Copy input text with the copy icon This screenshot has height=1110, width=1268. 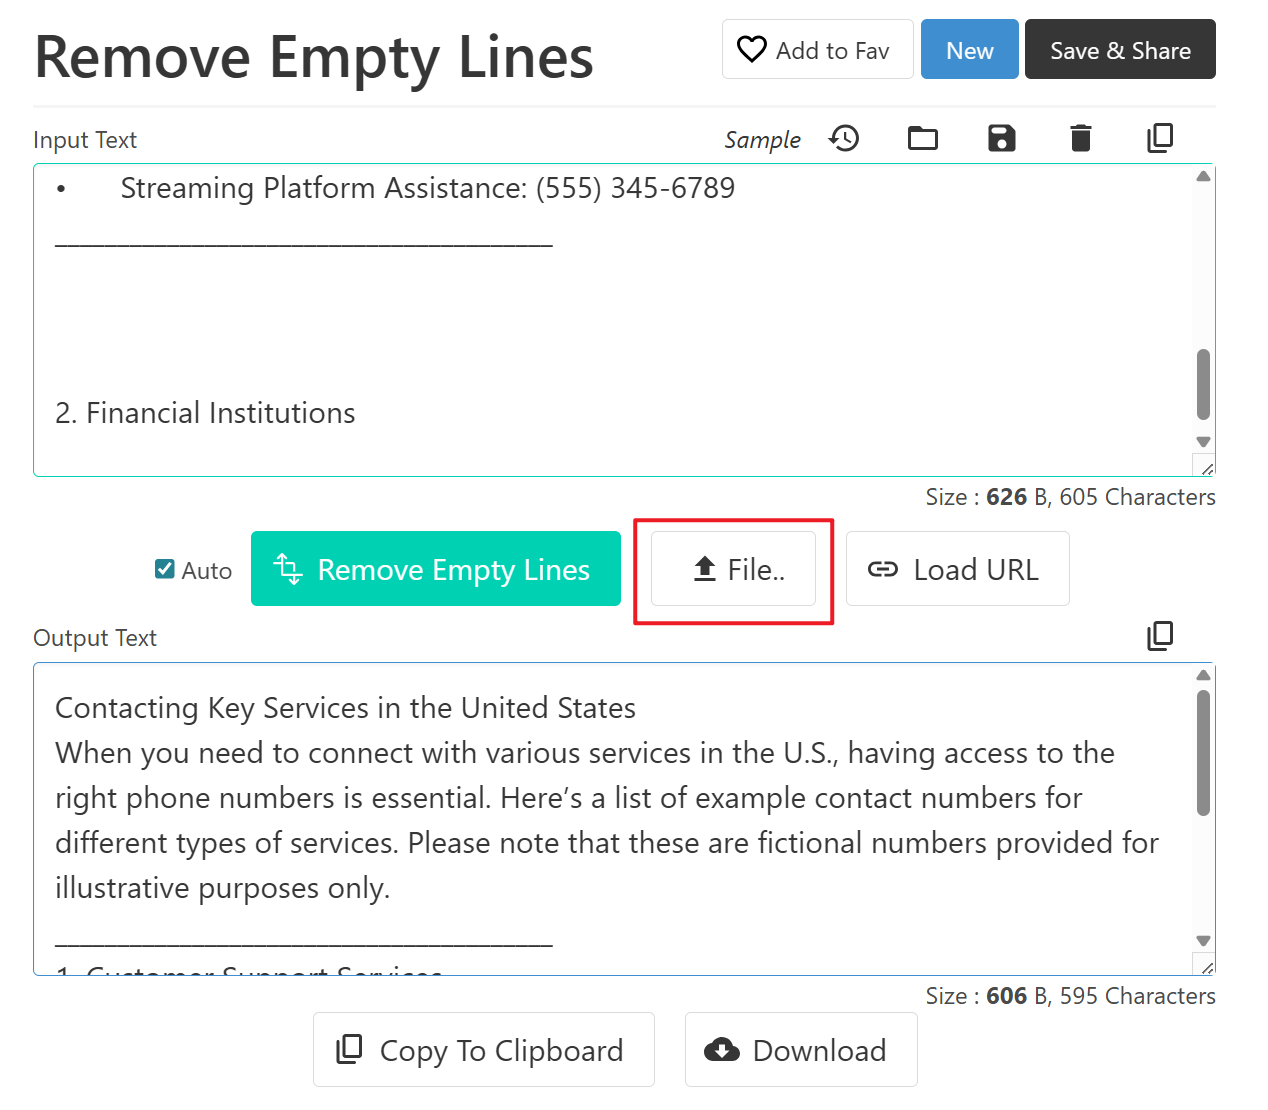tap(1159, 138)
